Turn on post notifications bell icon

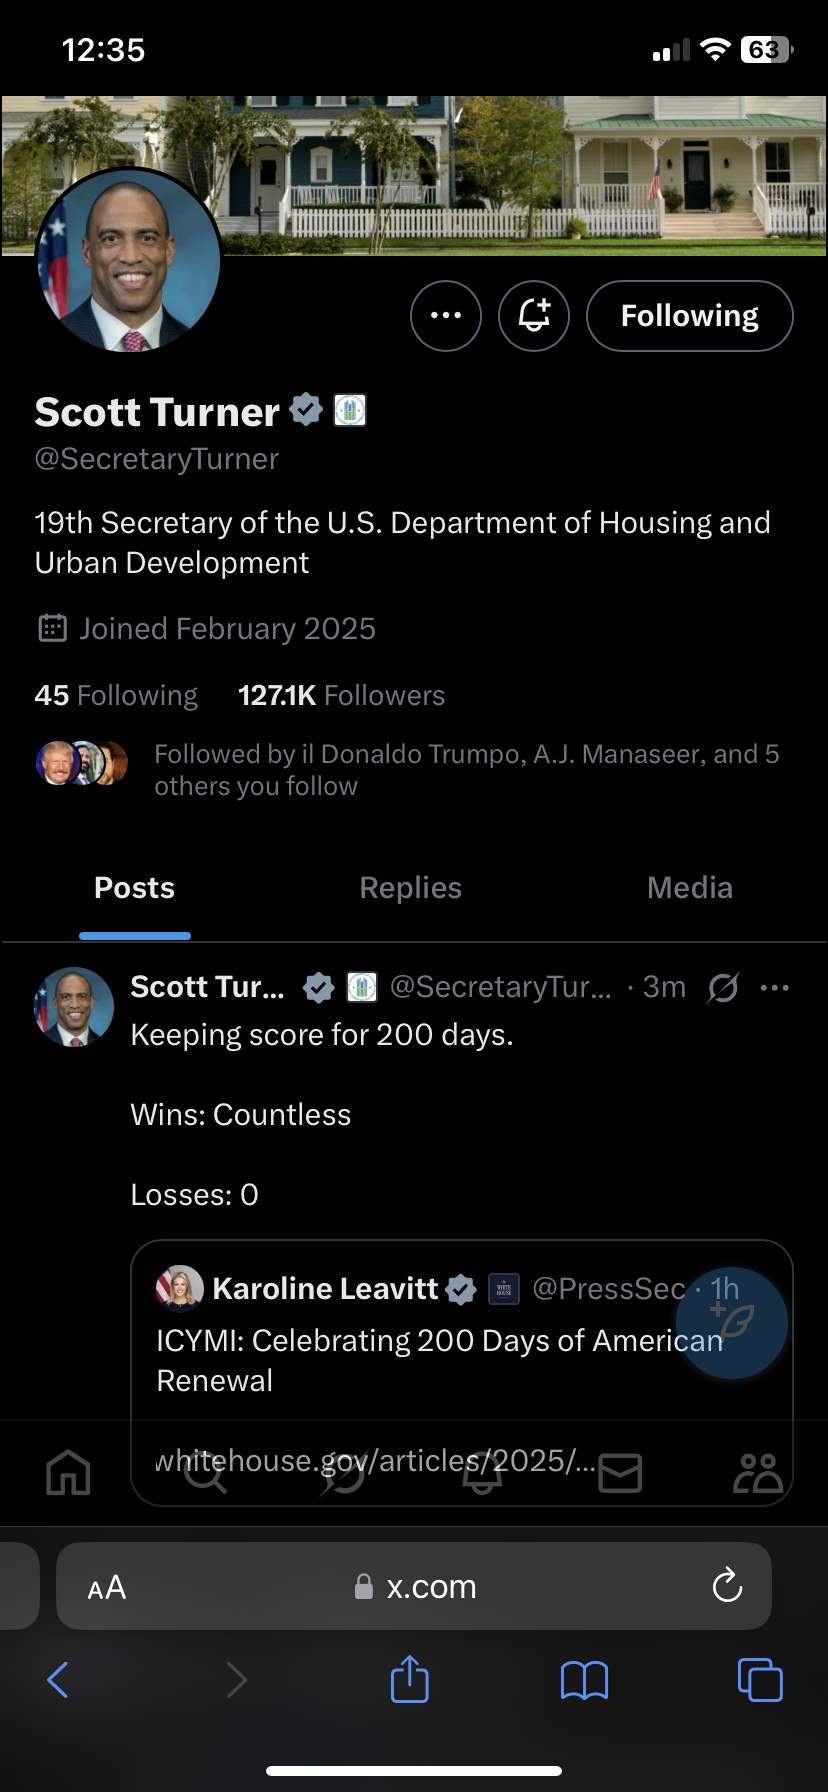[534, 316]
